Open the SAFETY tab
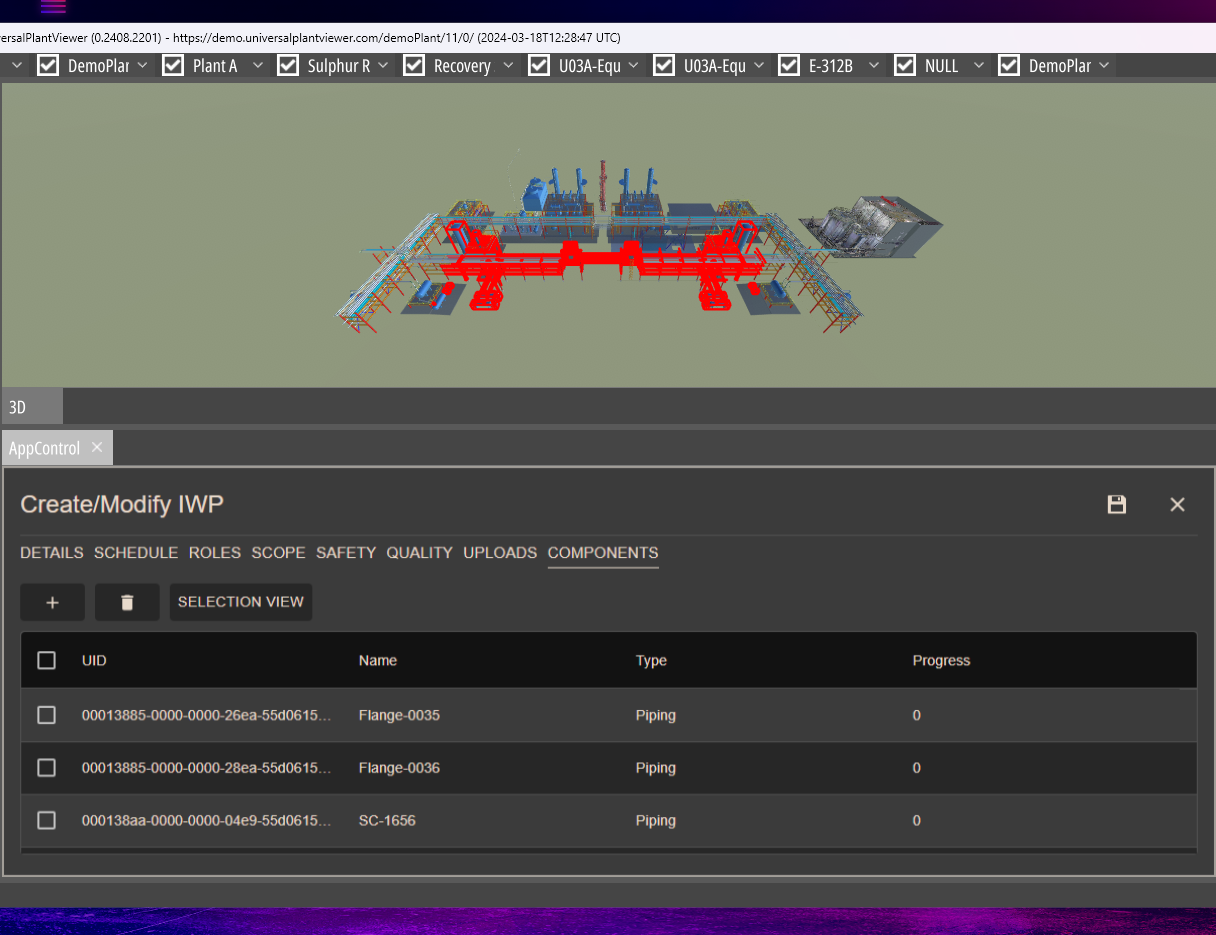The height and width of the screenshot is (935, 1216). [x=346, y=552]
